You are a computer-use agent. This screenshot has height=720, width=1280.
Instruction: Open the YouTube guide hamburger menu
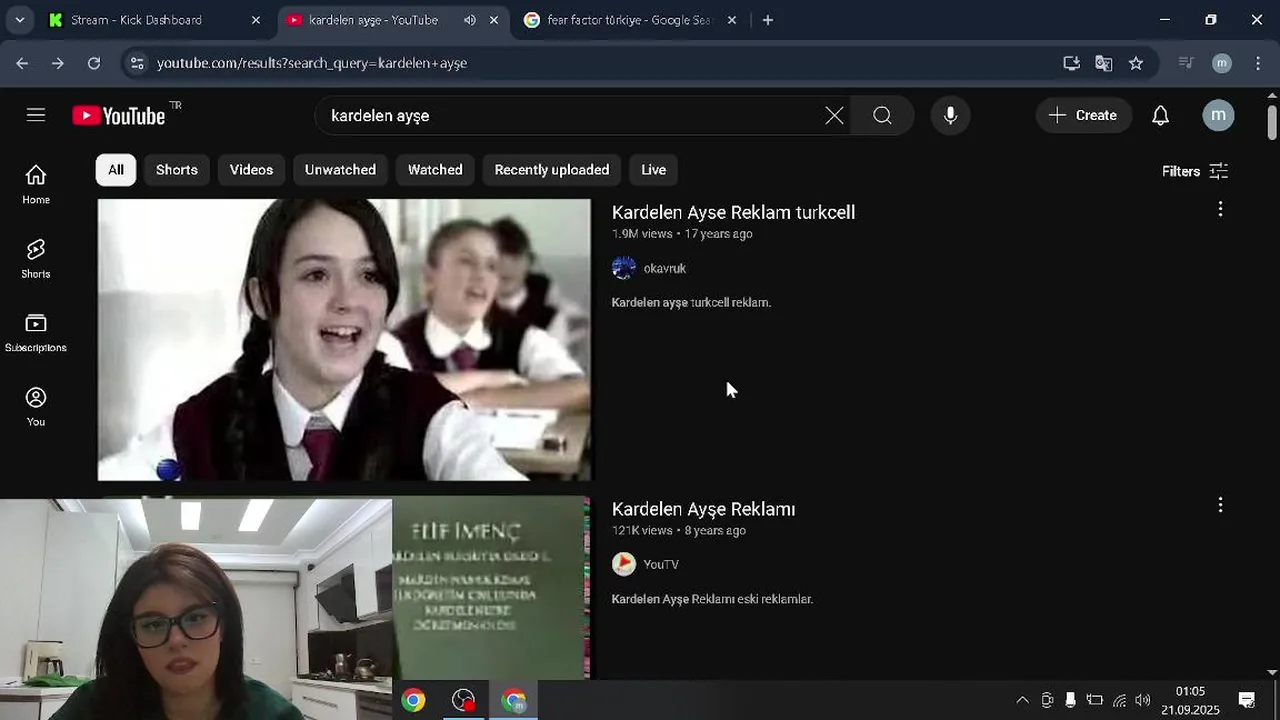36,115
